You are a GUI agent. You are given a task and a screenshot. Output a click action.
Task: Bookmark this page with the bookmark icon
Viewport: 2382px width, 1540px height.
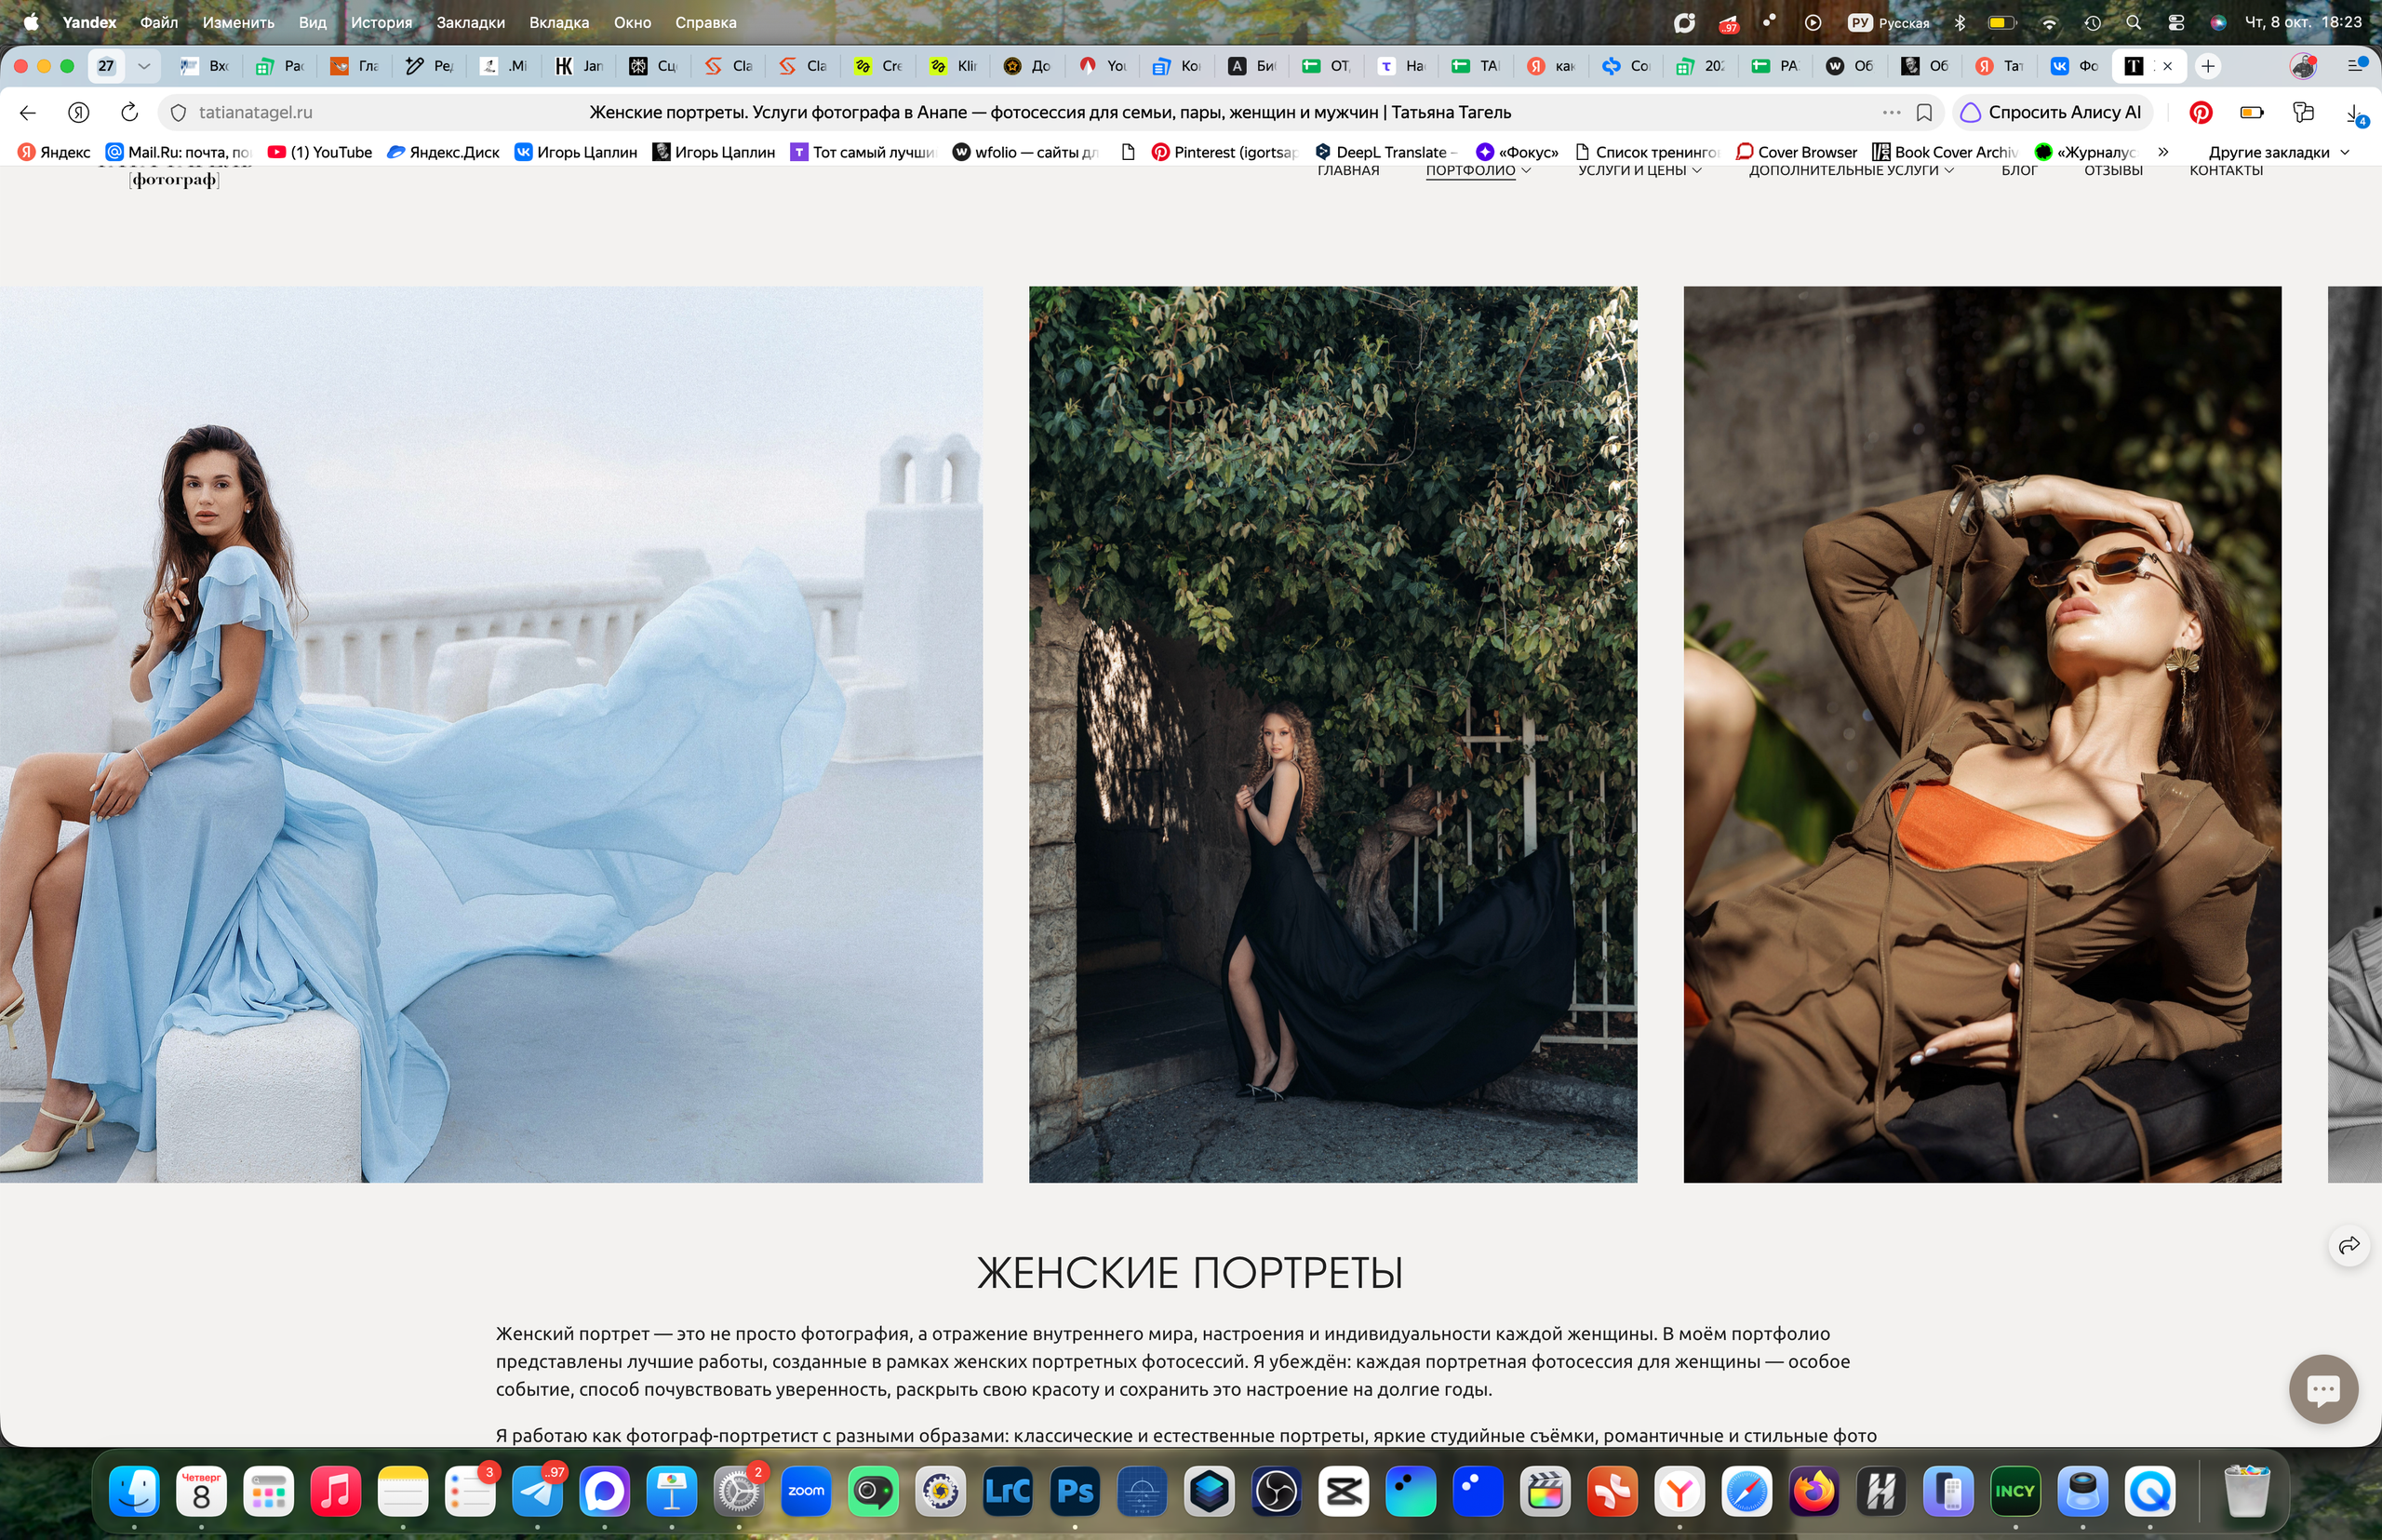tap(1924, 112)
